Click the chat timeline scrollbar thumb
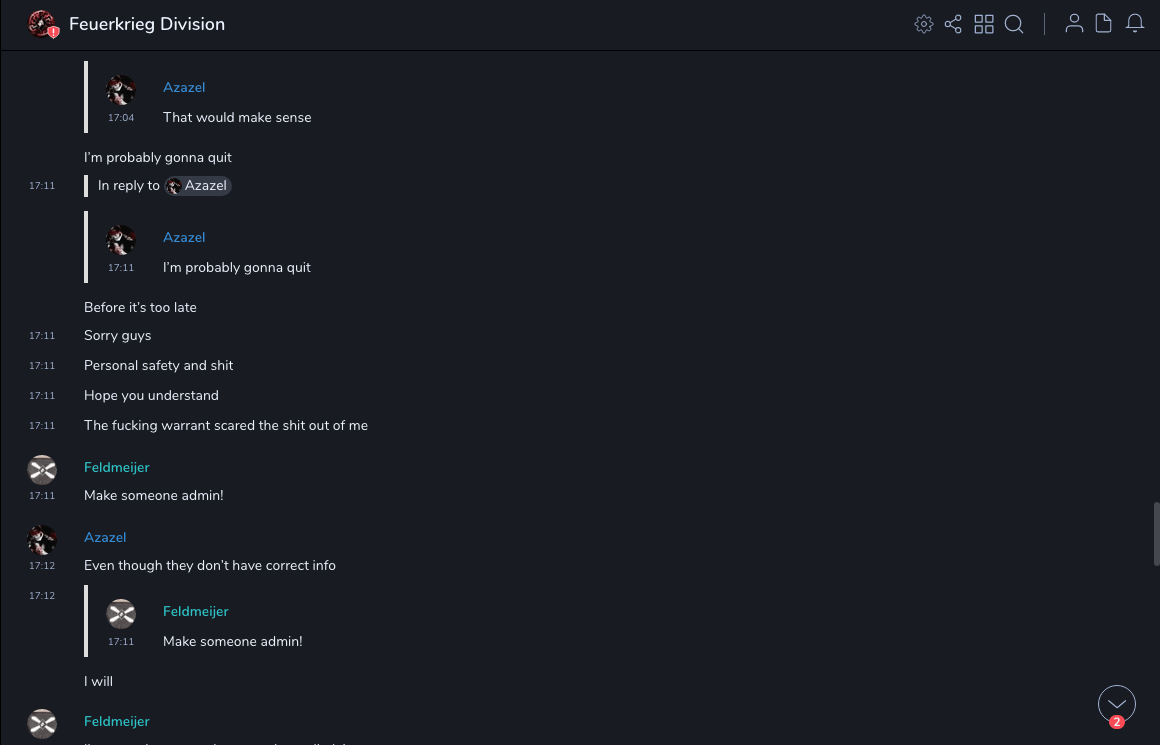The width and height of the screenshot is (1160, 745). (1156, 533)
